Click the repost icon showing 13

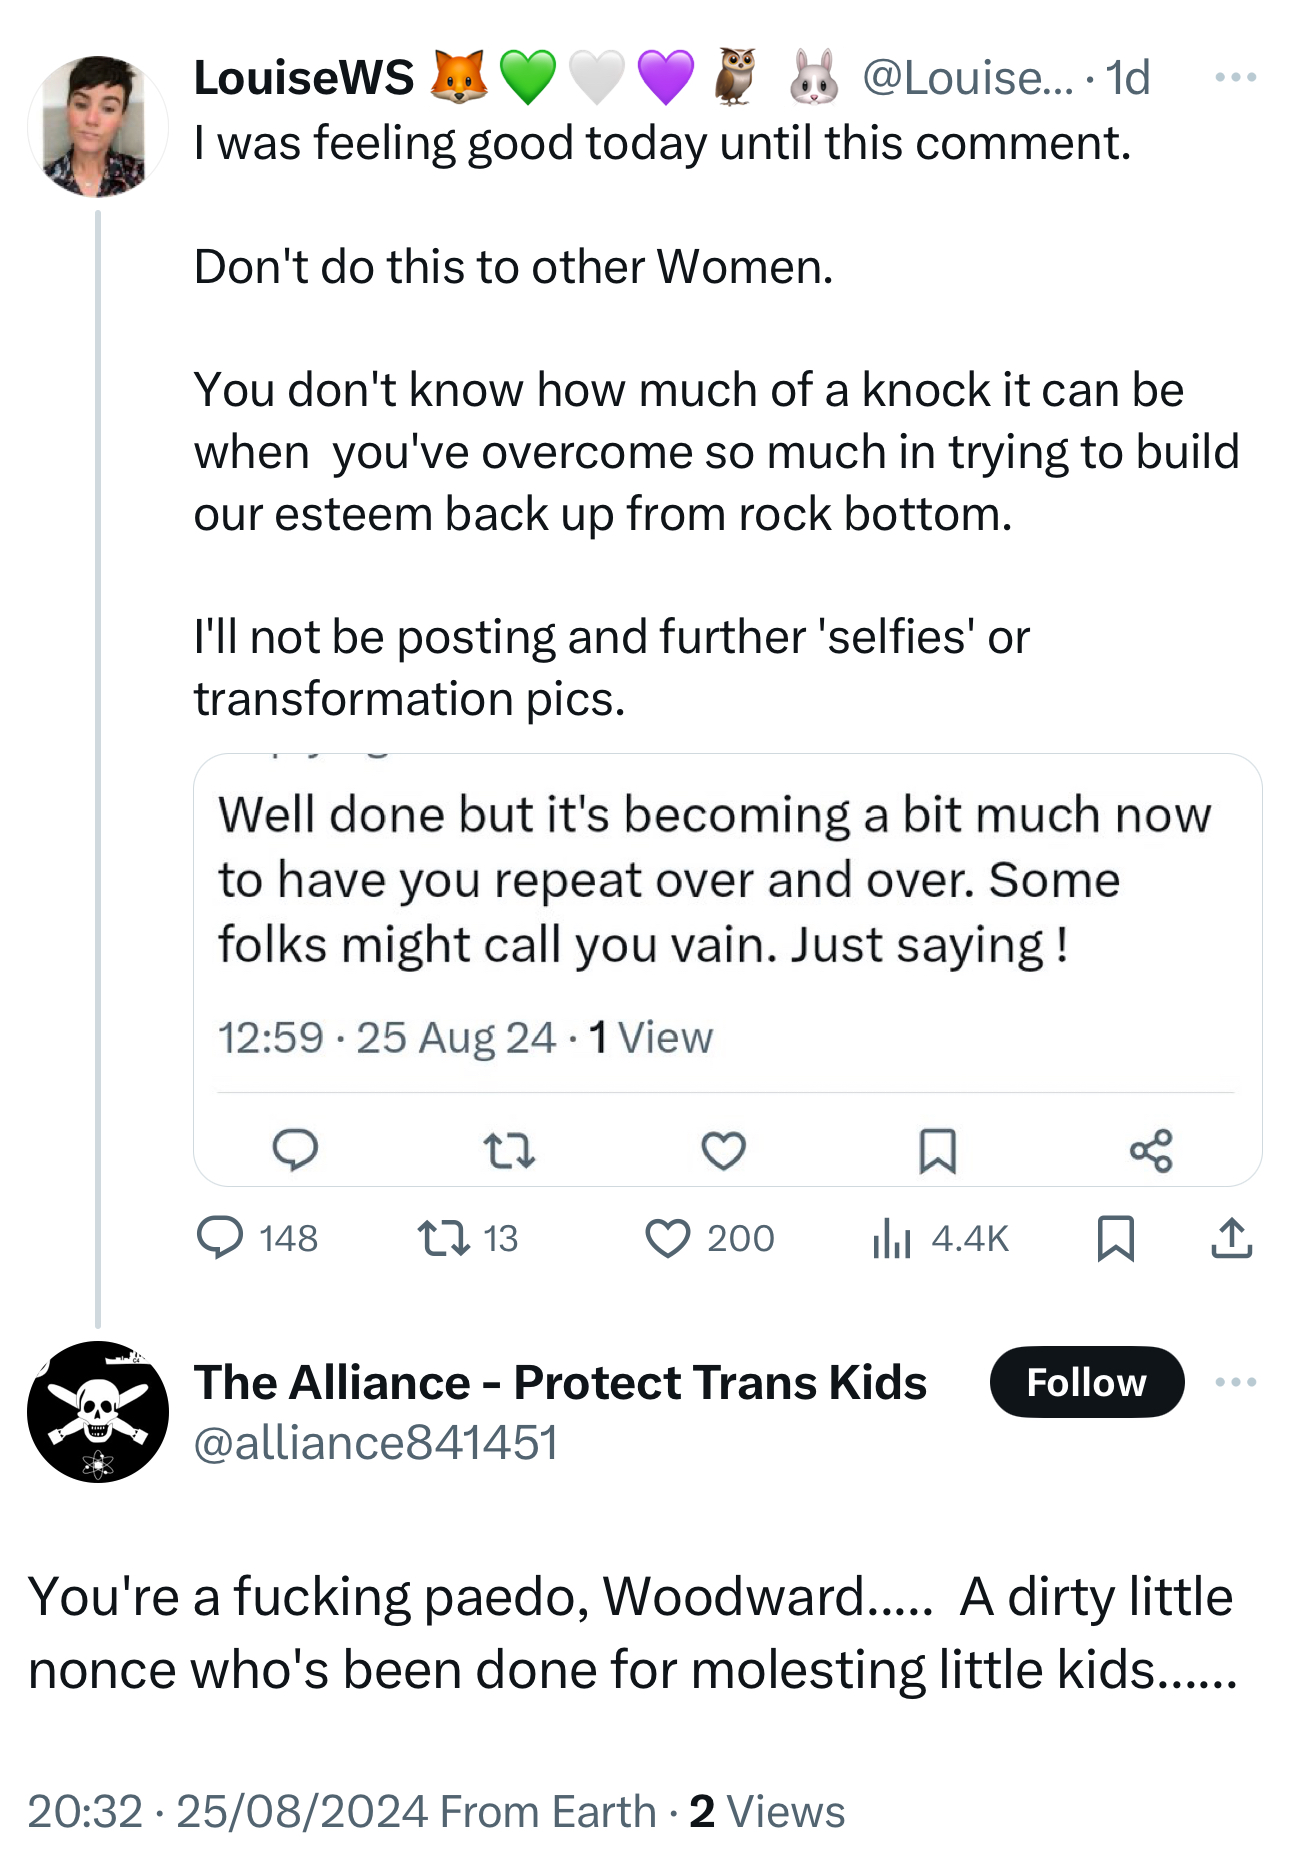pos(444,1238)
